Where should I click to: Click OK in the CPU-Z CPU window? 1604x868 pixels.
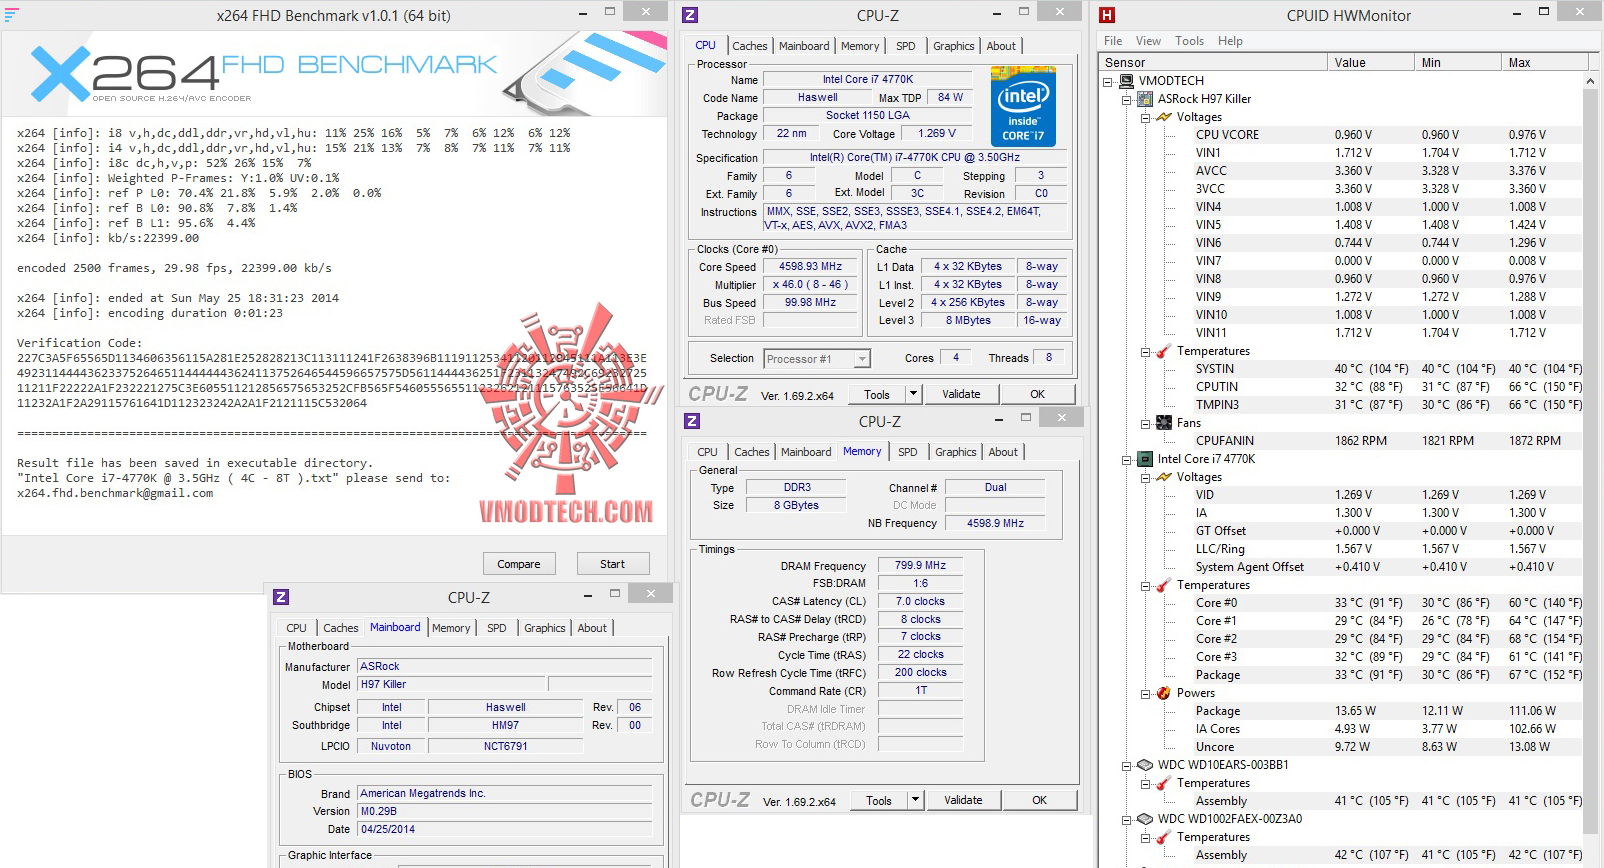point(1038,394)
